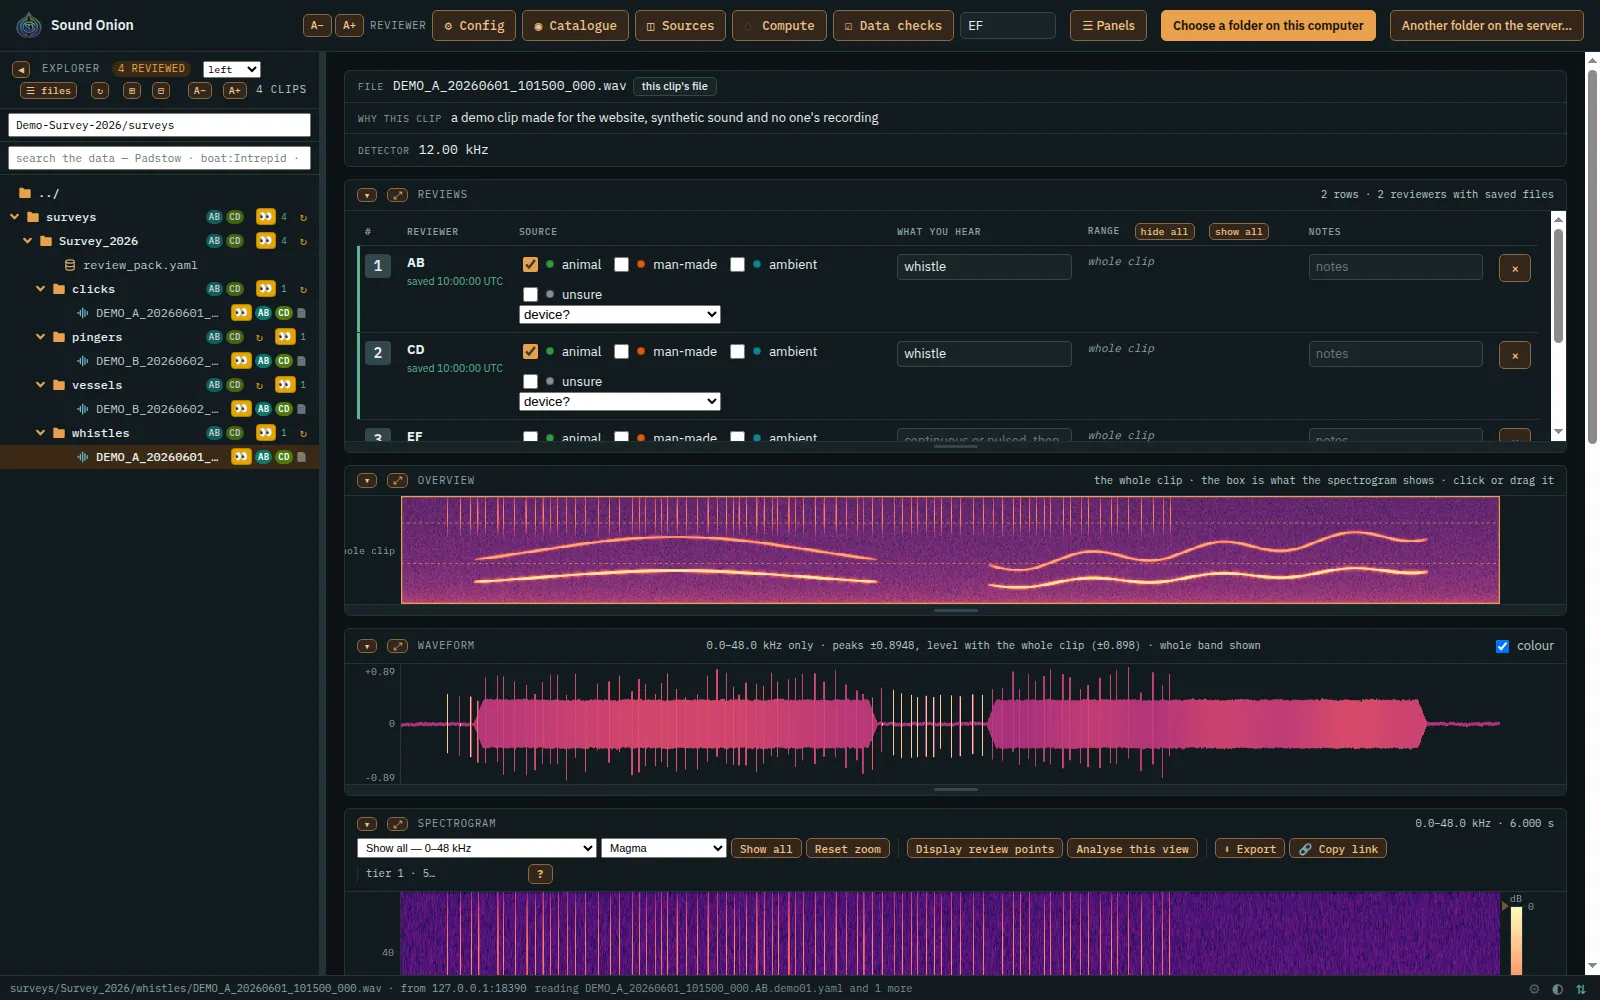The height and width of the screenshot is (1000, 1600).
Task: Uncheck animal source for reviewer AB
Action: [530, 265]
